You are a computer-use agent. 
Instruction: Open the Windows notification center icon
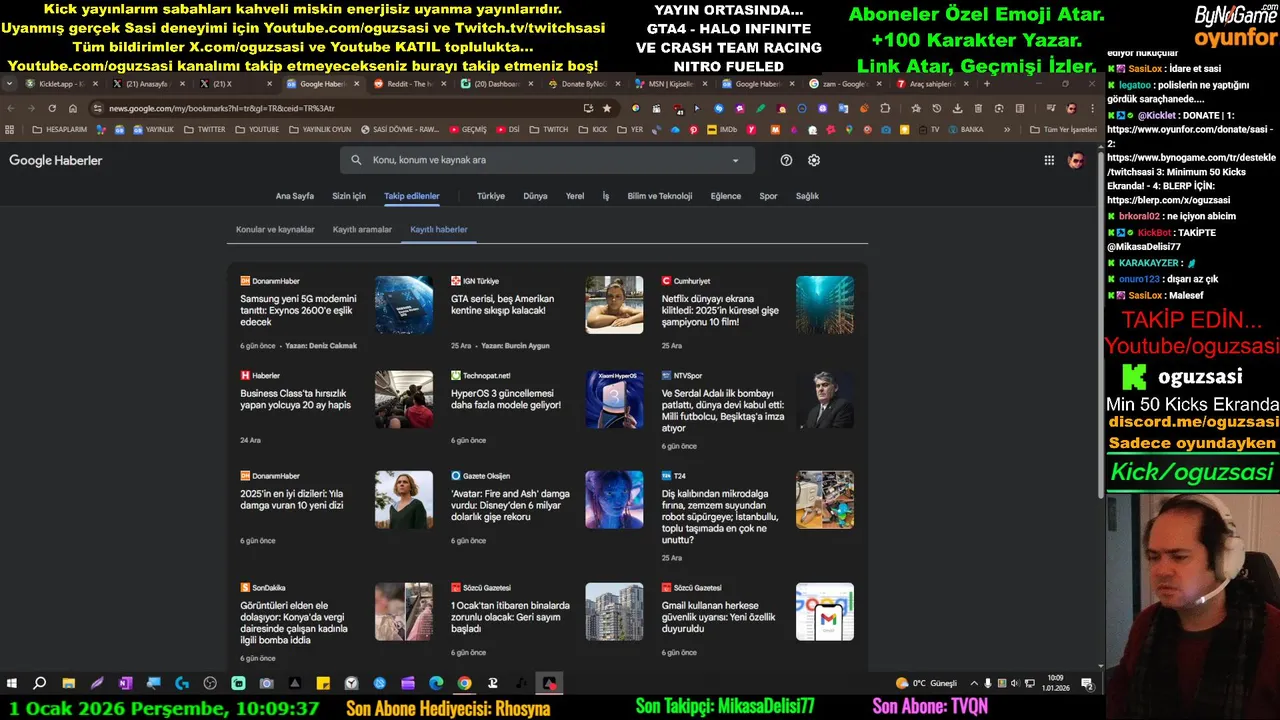click(1086, 684)
